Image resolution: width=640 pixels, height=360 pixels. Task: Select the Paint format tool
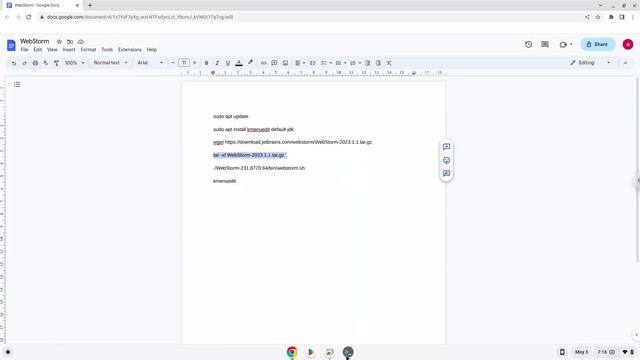[x=56, y=63]
